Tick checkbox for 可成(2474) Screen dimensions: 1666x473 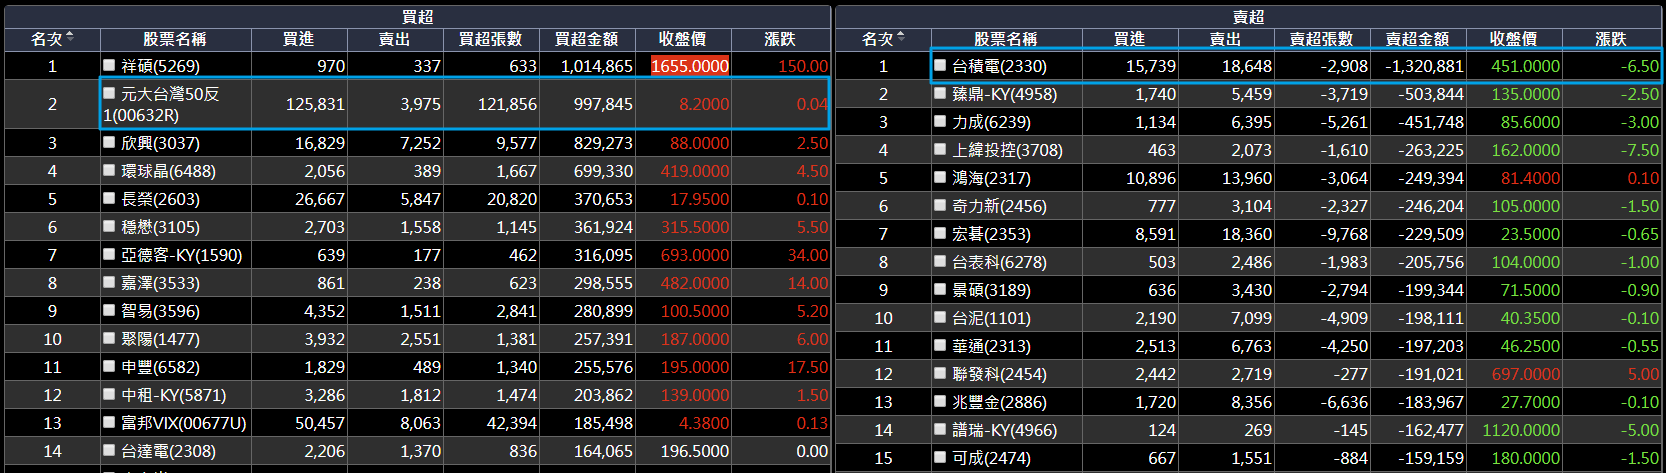[x=940, y=457]
